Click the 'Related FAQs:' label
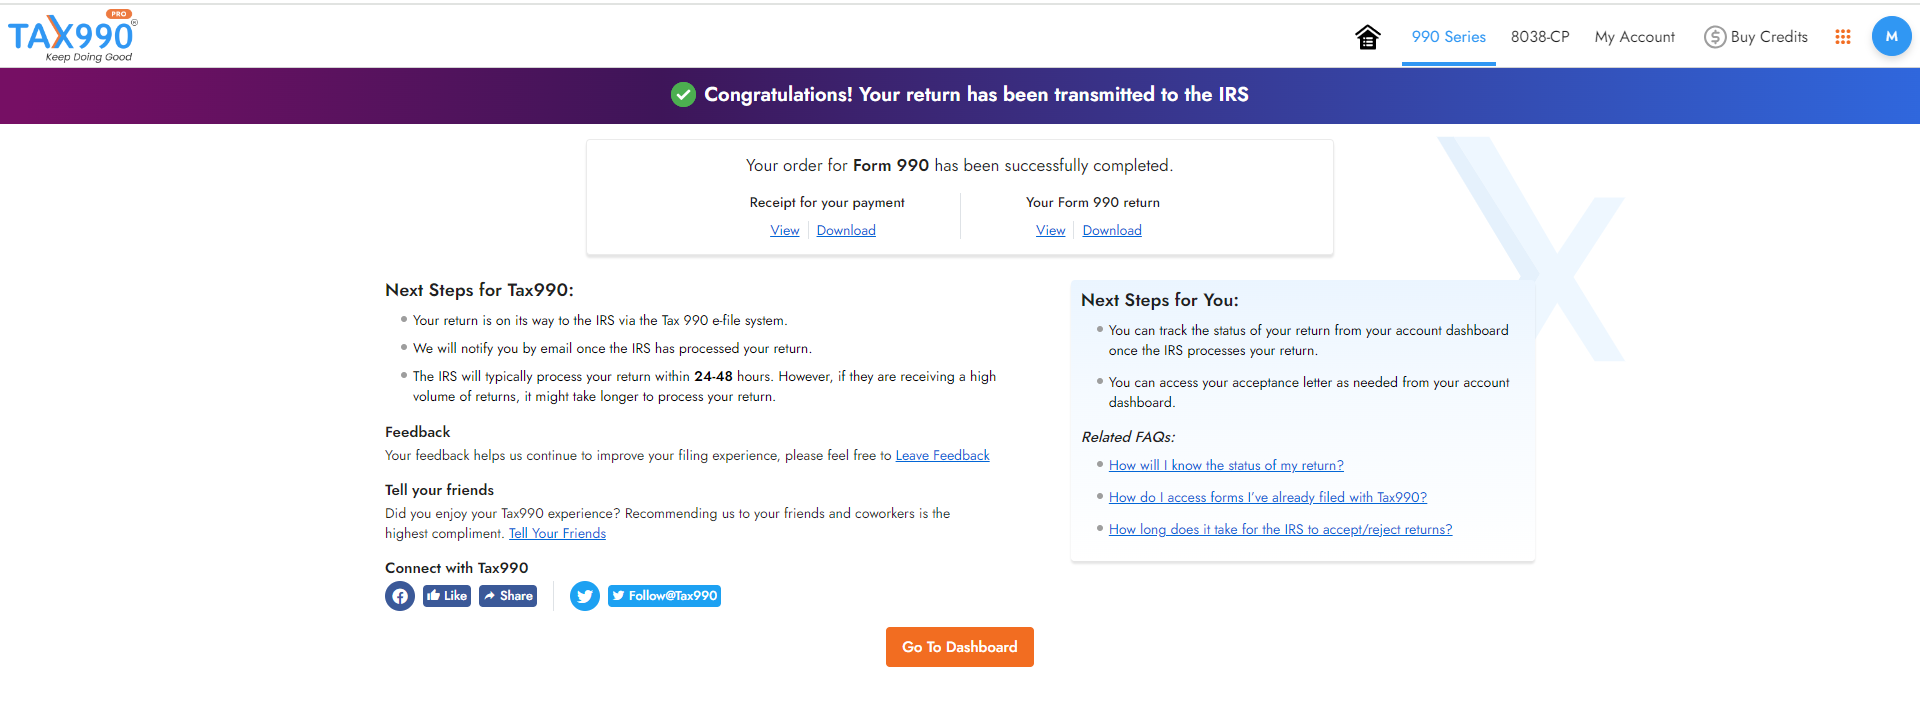 pyautogui.click(x=1128, y=437)
